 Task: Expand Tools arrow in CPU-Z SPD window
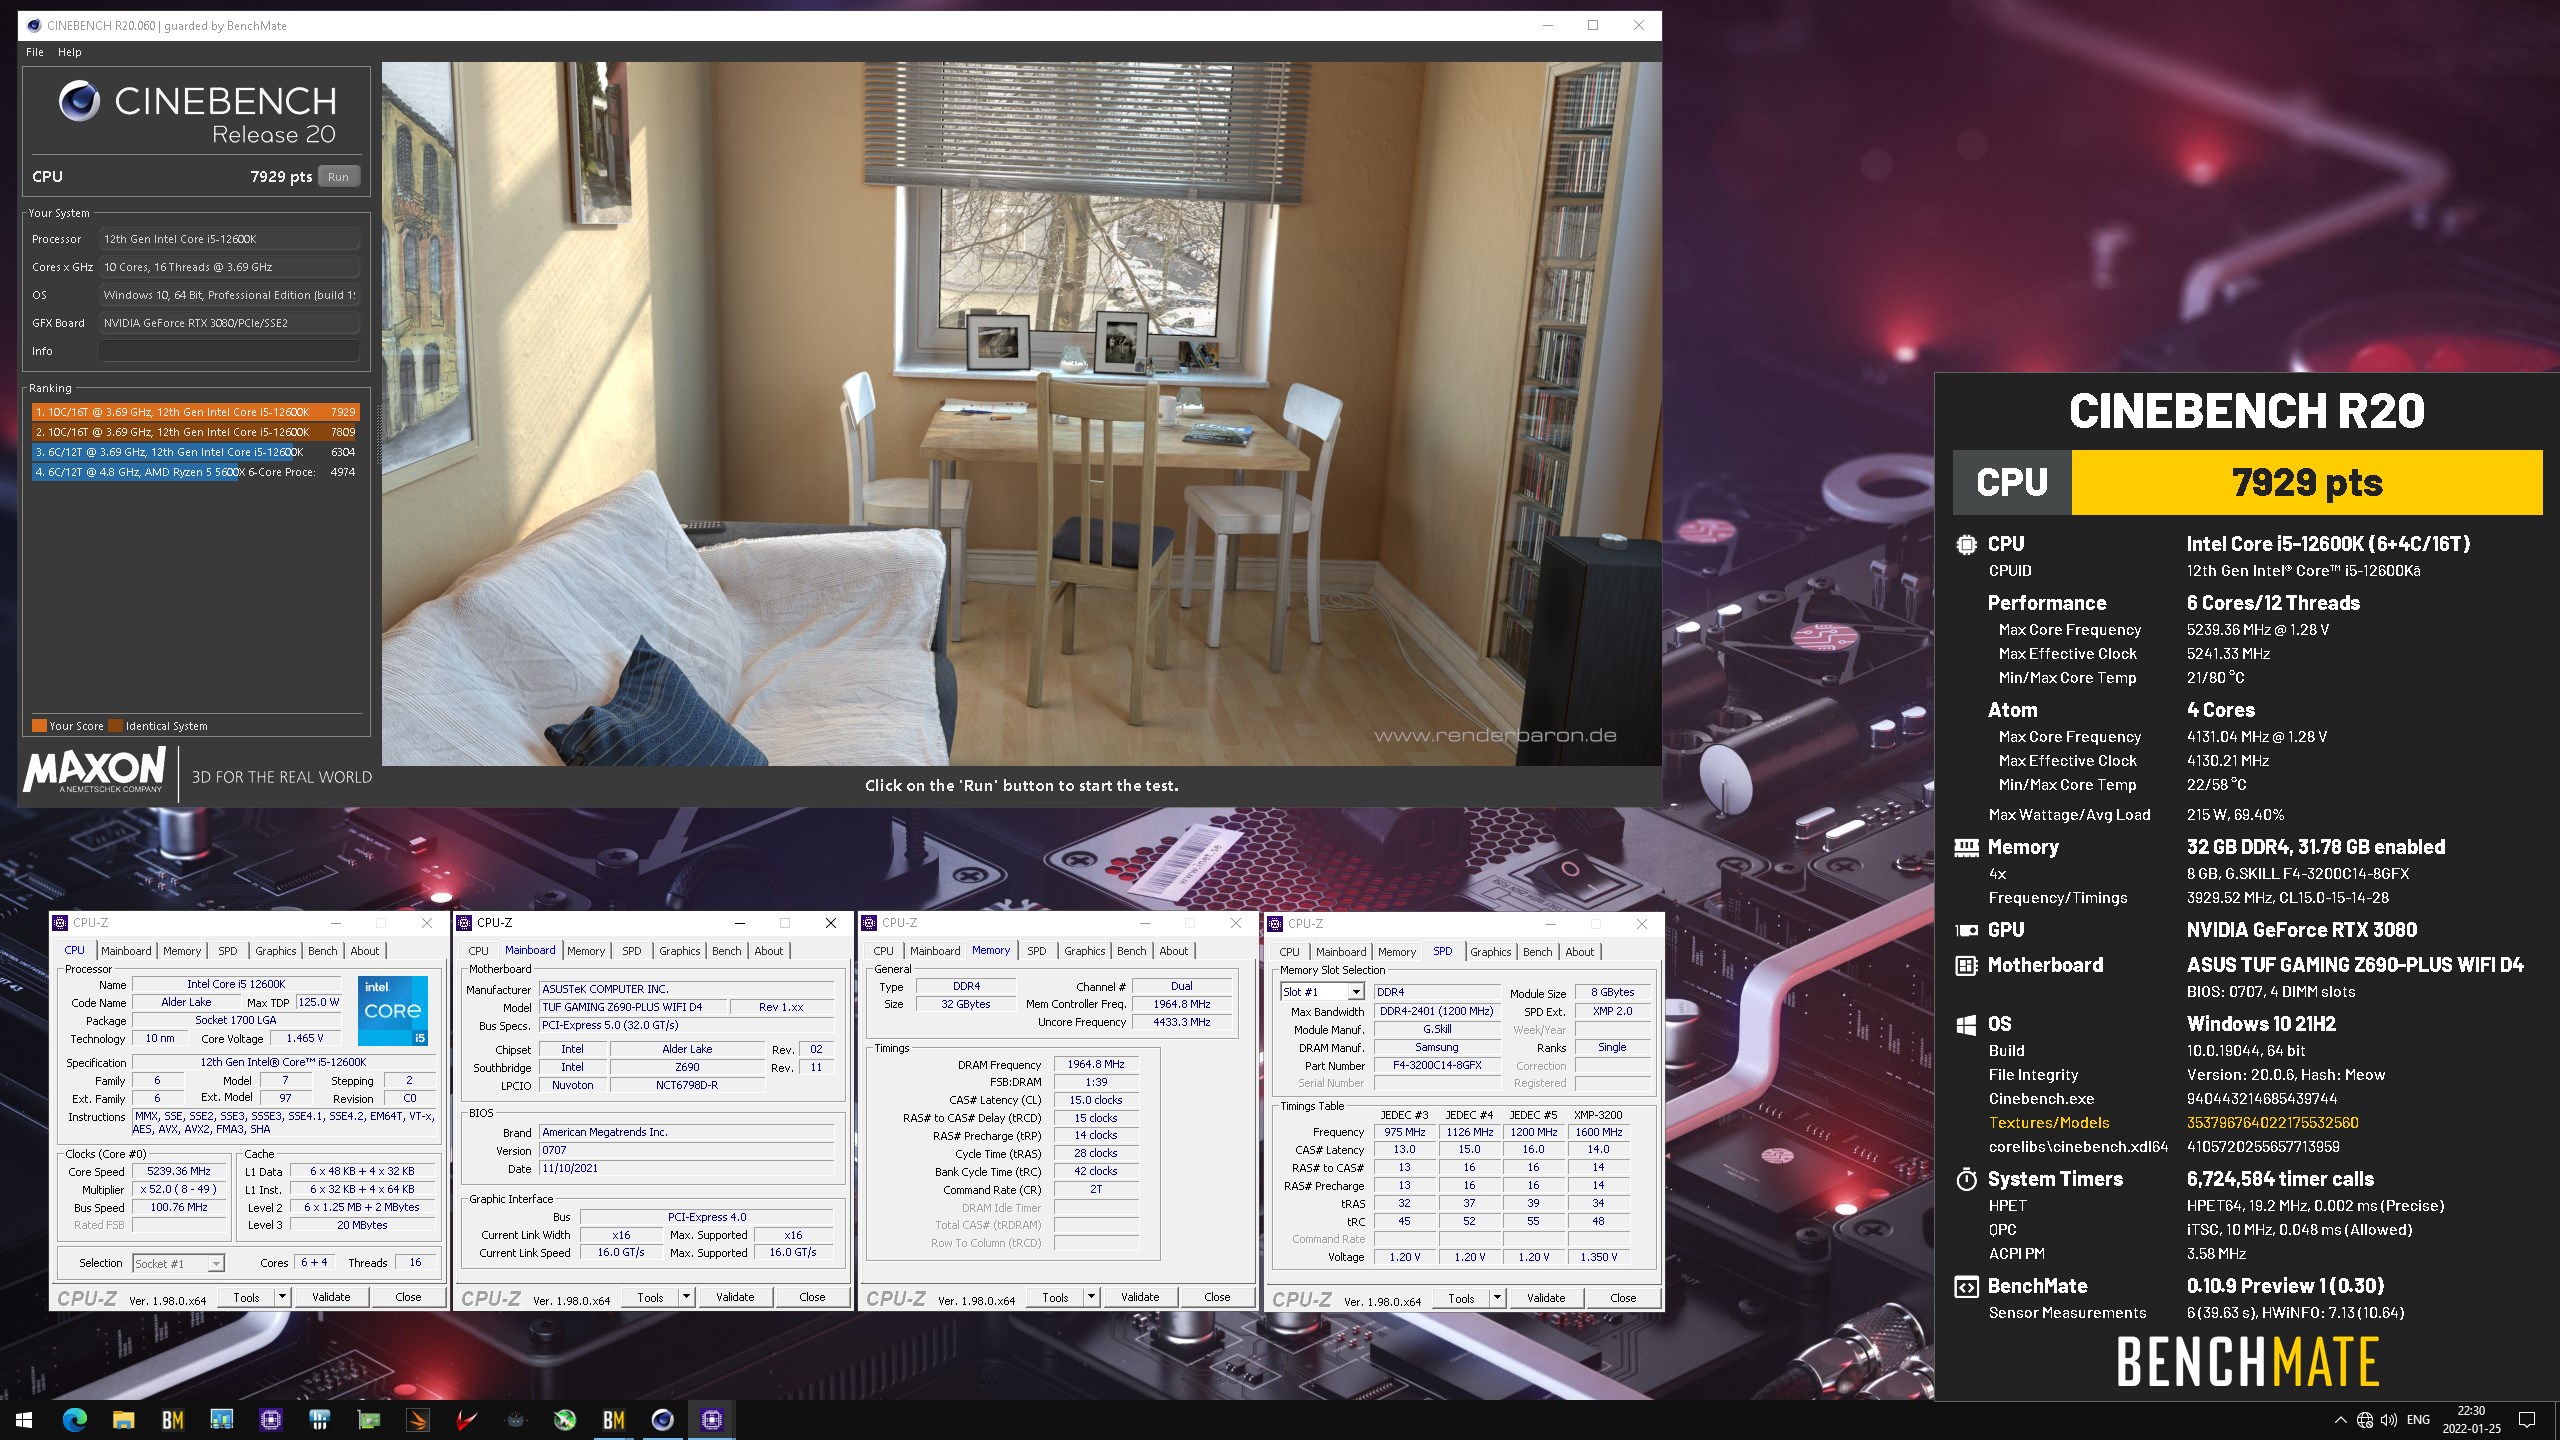[x=1497, y=1298]
